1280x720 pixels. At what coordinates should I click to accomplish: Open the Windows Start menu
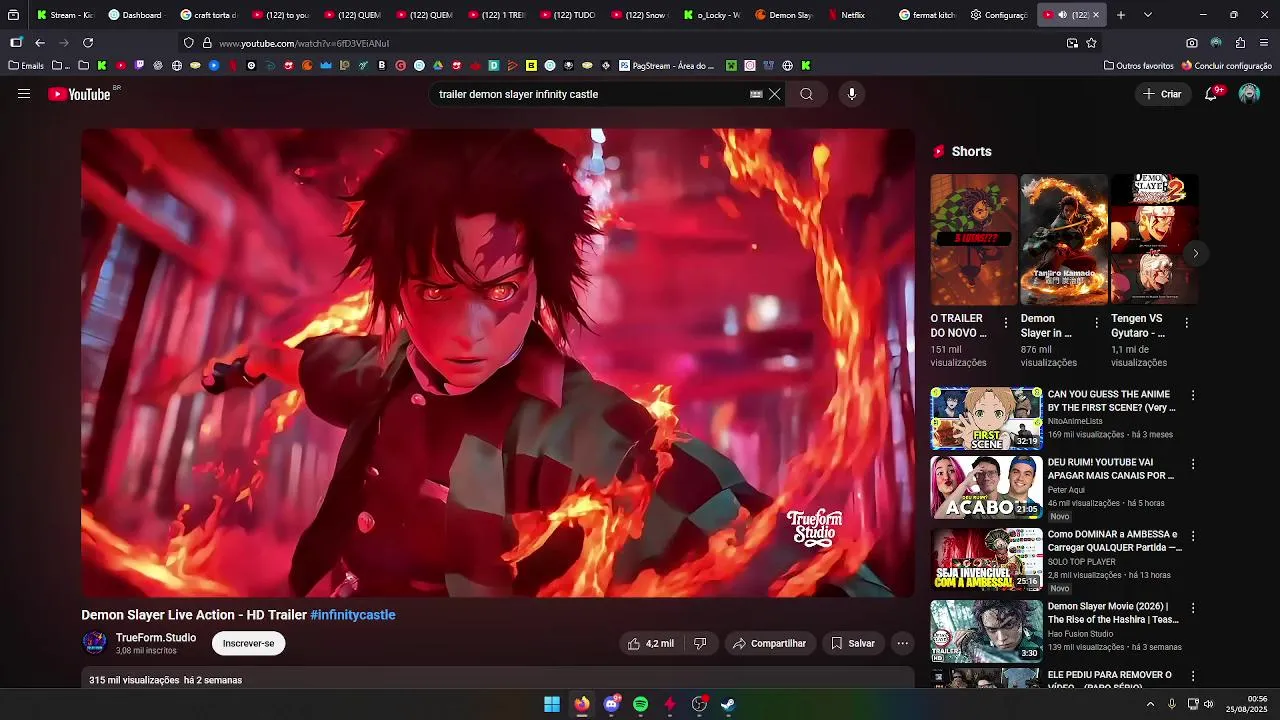click(x=552, y=704)
